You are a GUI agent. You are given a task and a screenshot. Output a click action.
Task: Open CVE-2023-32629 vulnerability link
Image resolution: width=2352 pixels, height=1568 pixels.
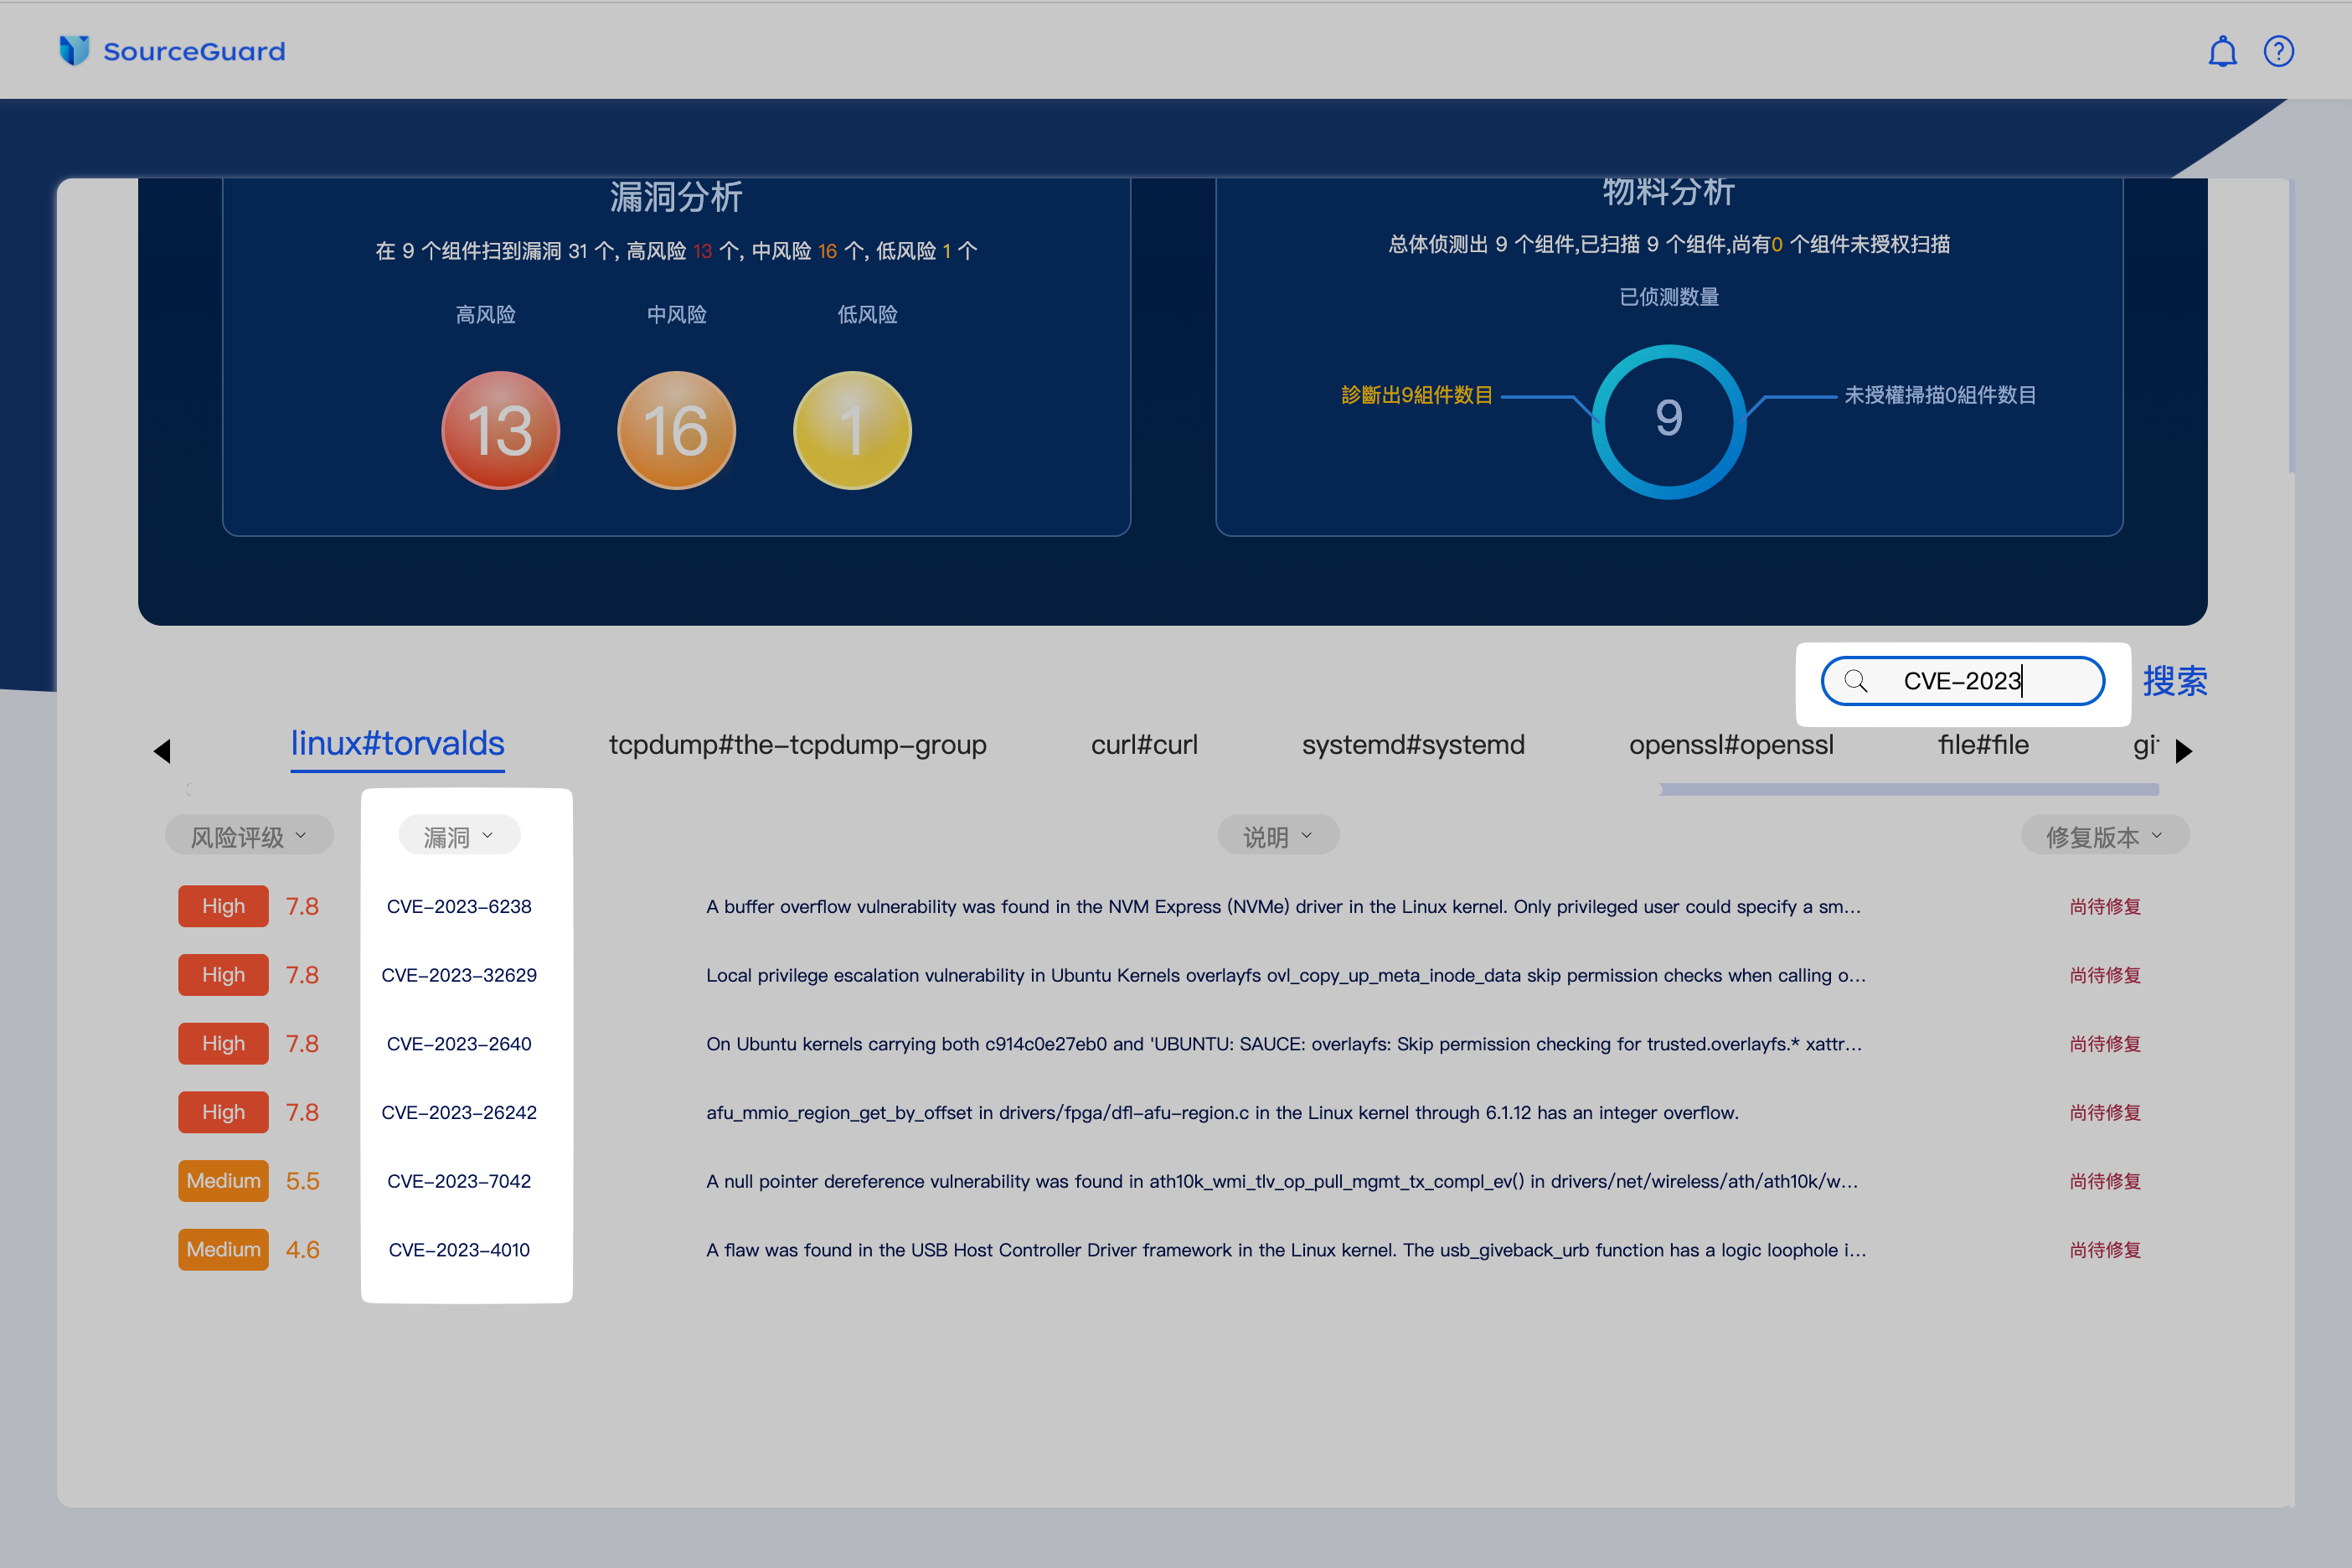coord(459,975)
